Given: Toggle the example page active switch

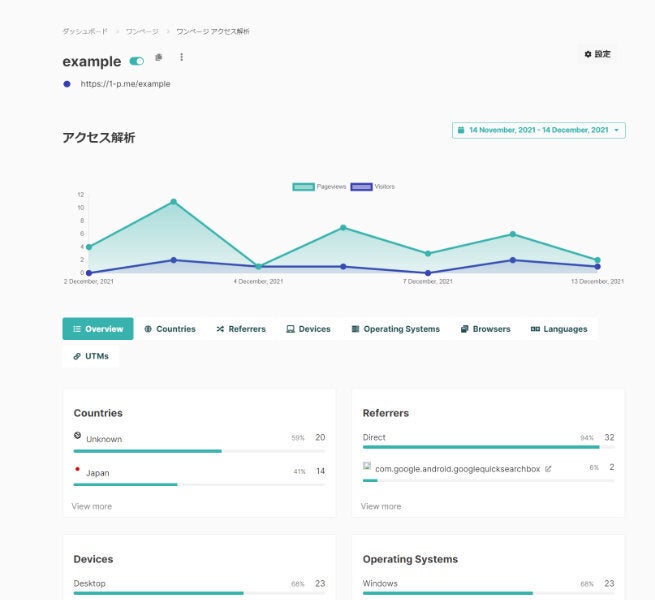Looking at the screenshot, I should tap(137, 62).
